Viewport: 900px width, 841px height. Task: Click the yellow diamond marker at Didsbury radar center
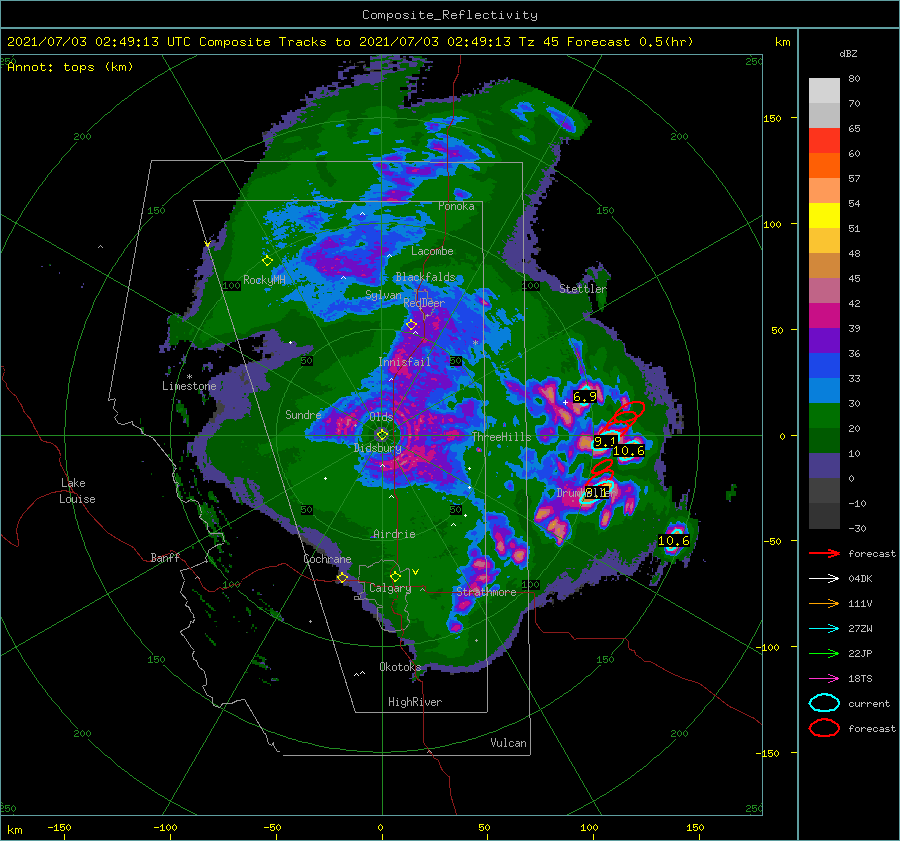point(382,435)
